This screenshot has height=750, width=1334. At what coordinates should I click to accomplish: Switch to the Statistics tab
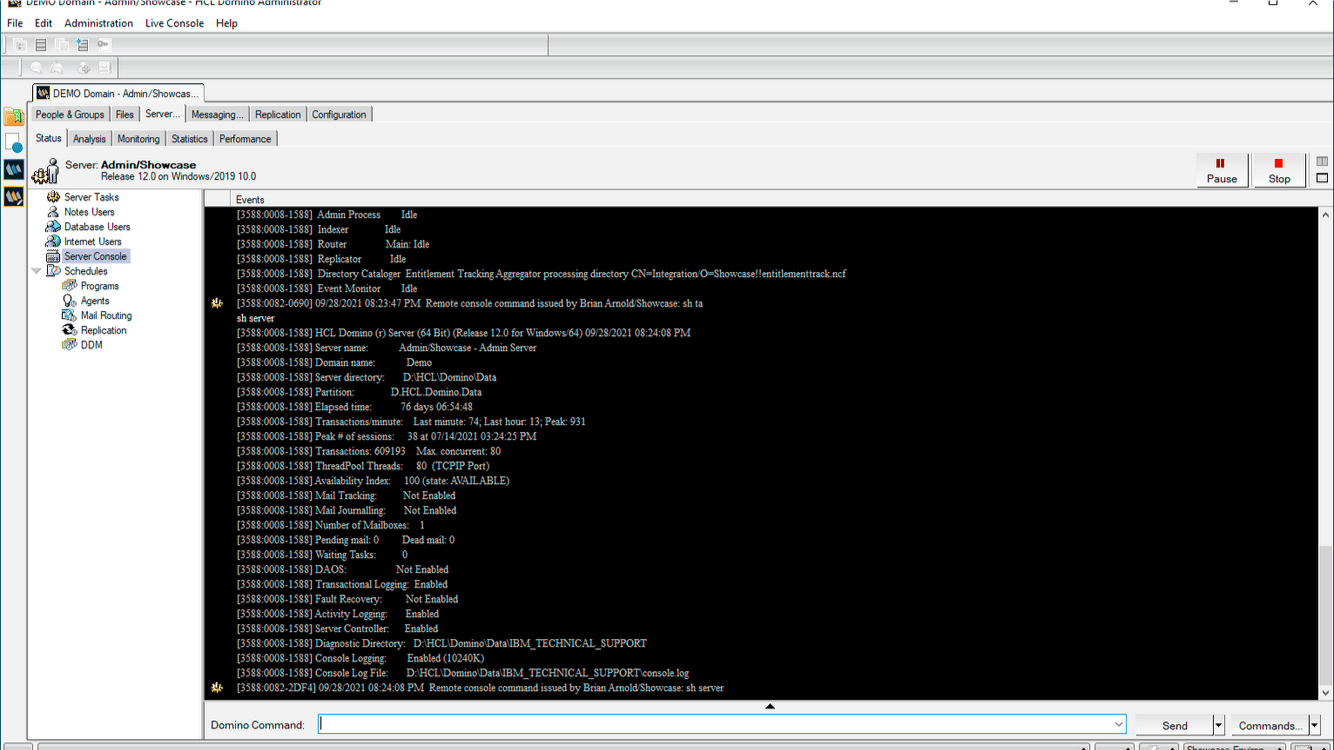point(189,139)
